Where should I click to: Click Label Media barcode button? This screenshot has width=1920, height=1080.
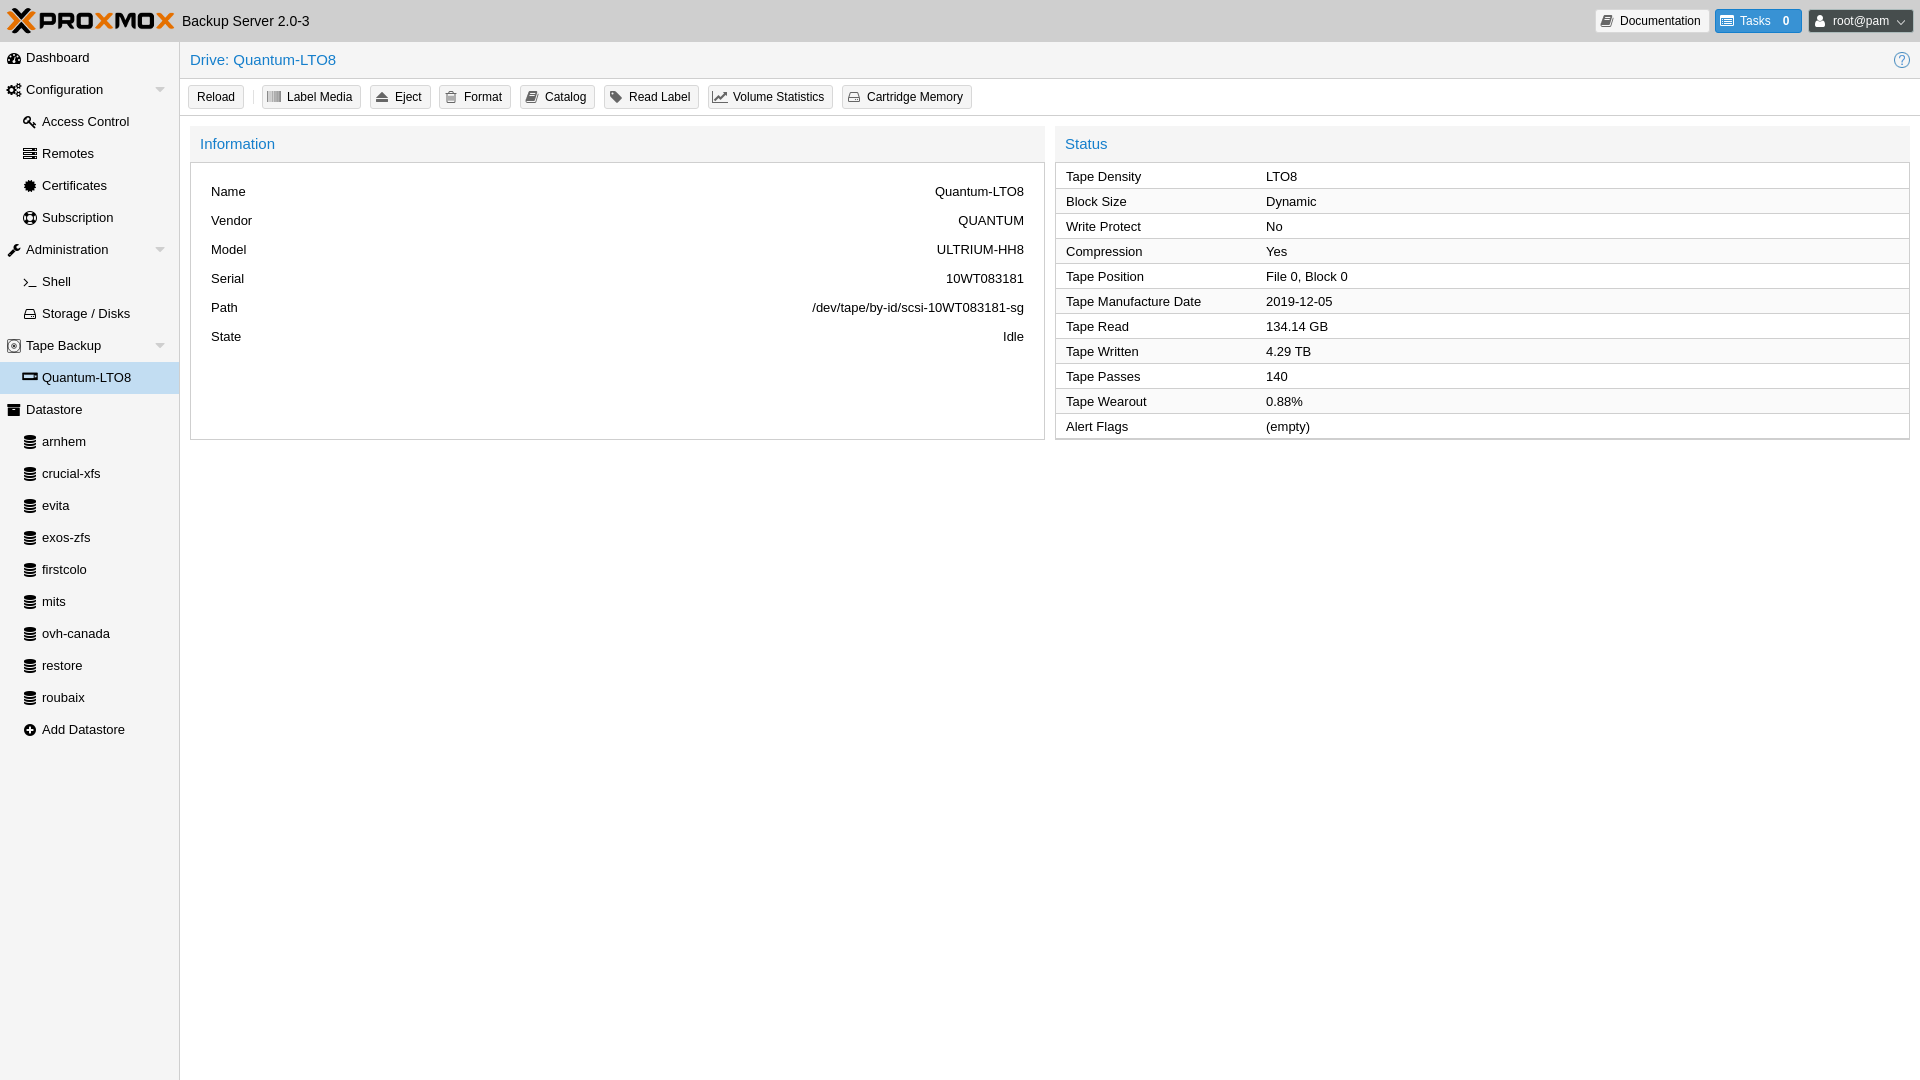click(x=311, y=97)
